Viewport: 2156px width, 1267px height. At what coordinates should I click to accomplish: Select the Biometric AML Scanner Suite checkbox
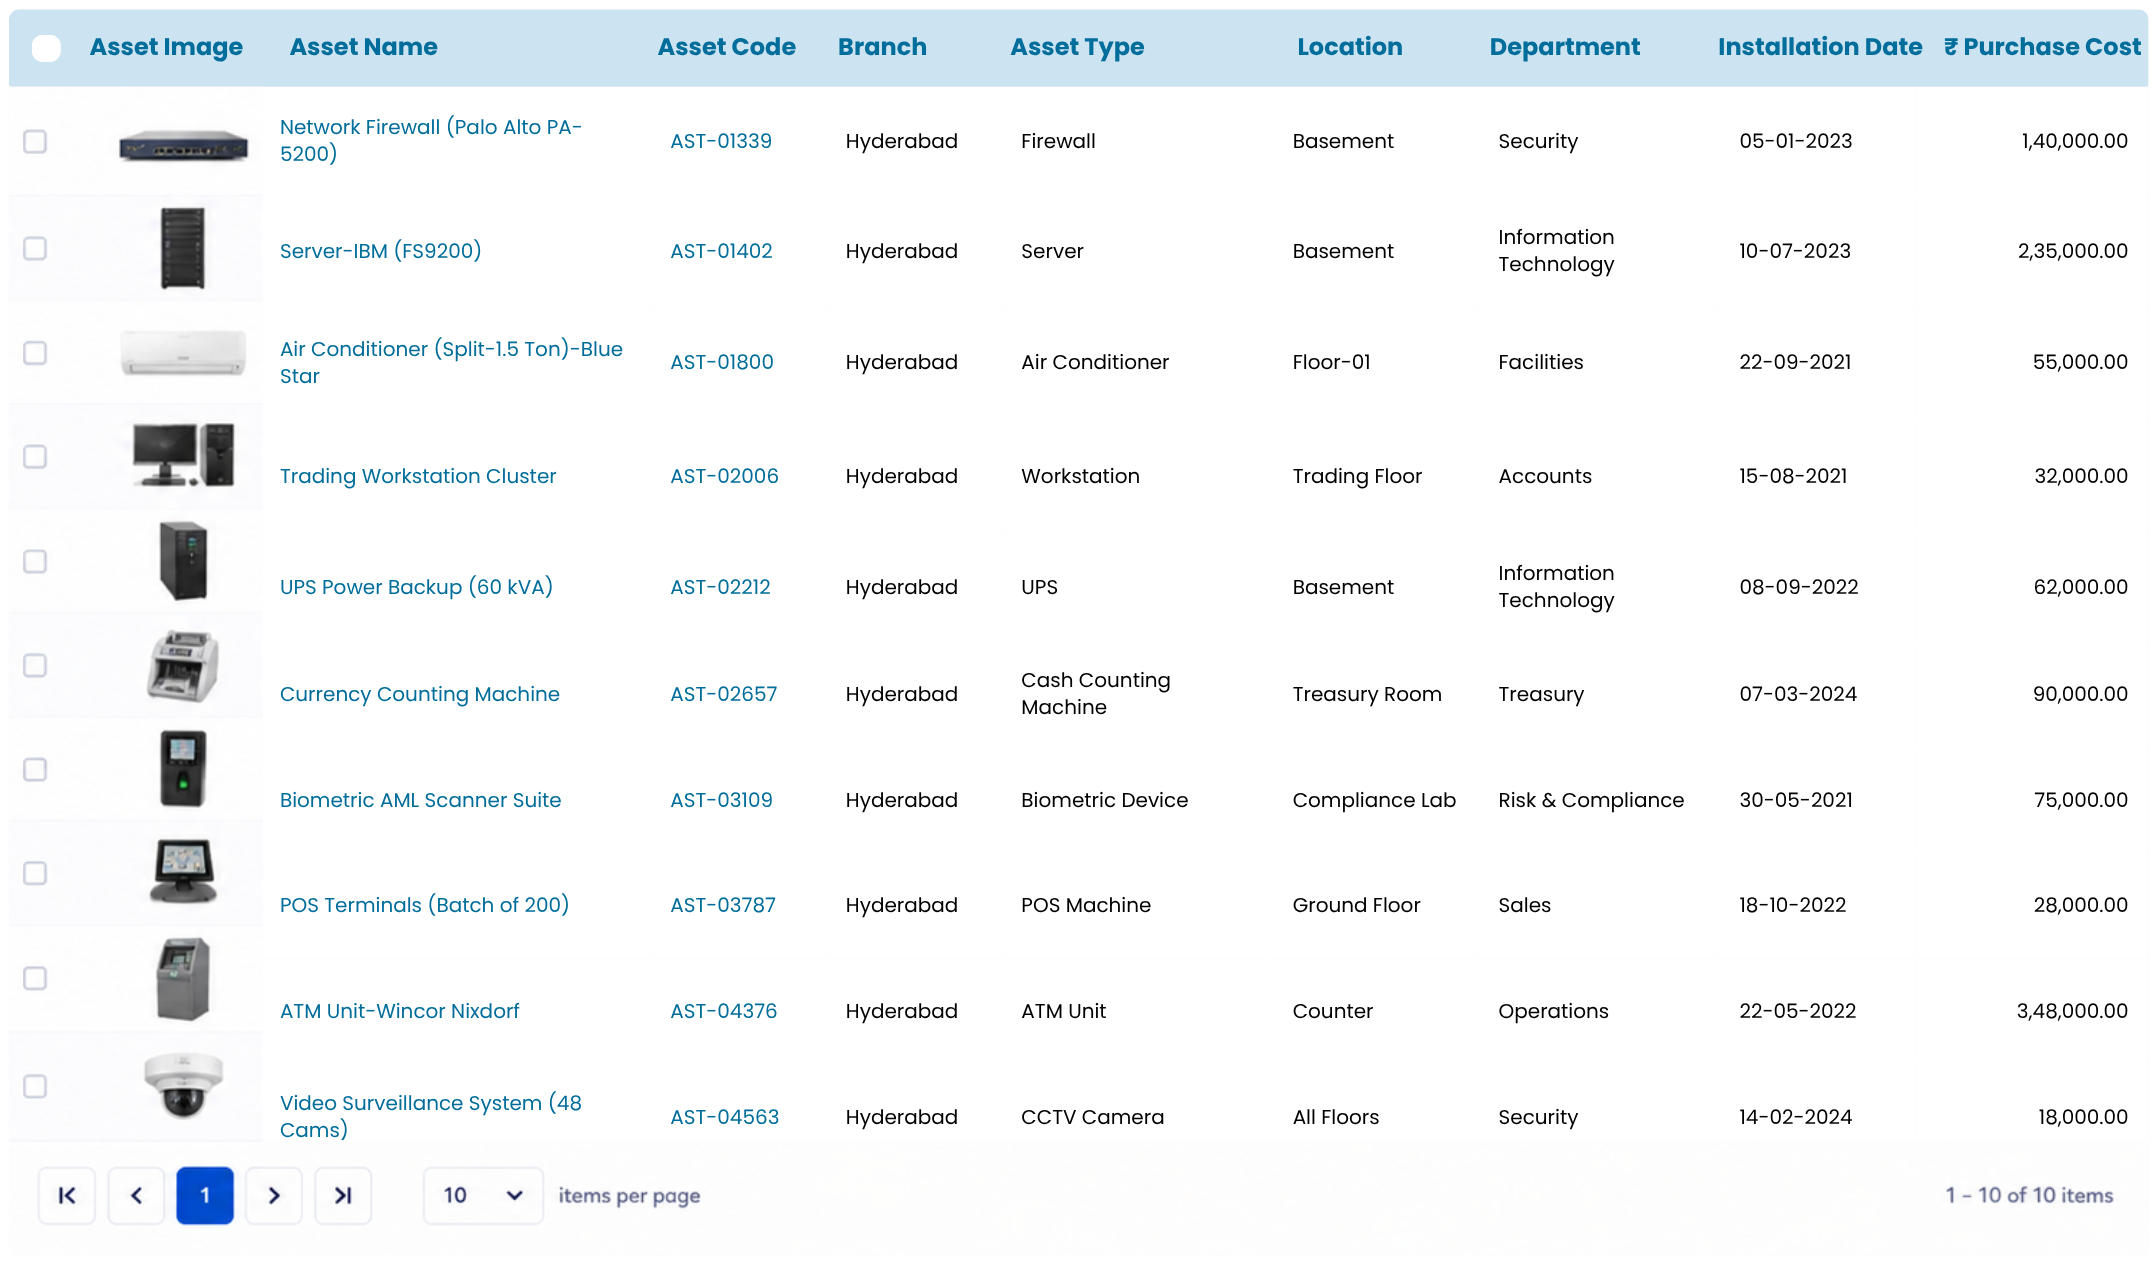pyautogui.click(x=35, y=769)
